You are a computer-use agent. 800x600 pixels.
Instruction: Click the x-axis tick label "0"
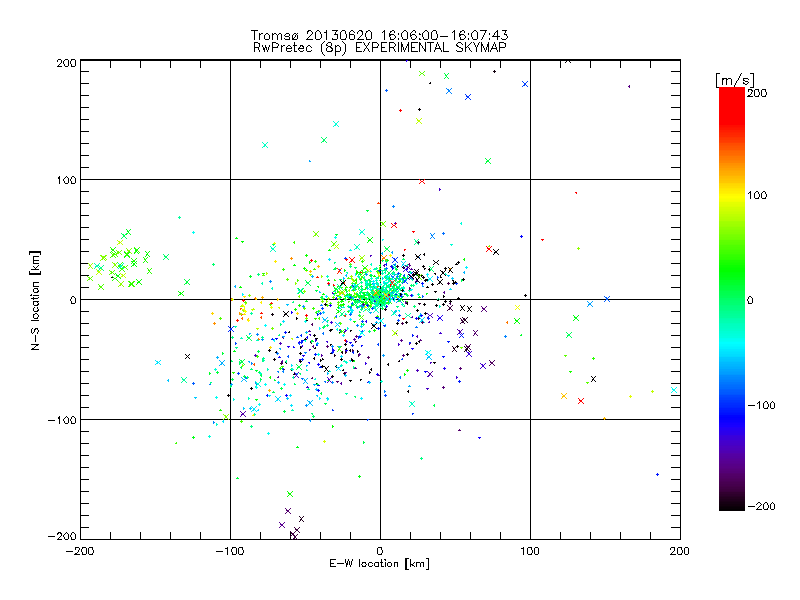(380, 551)
